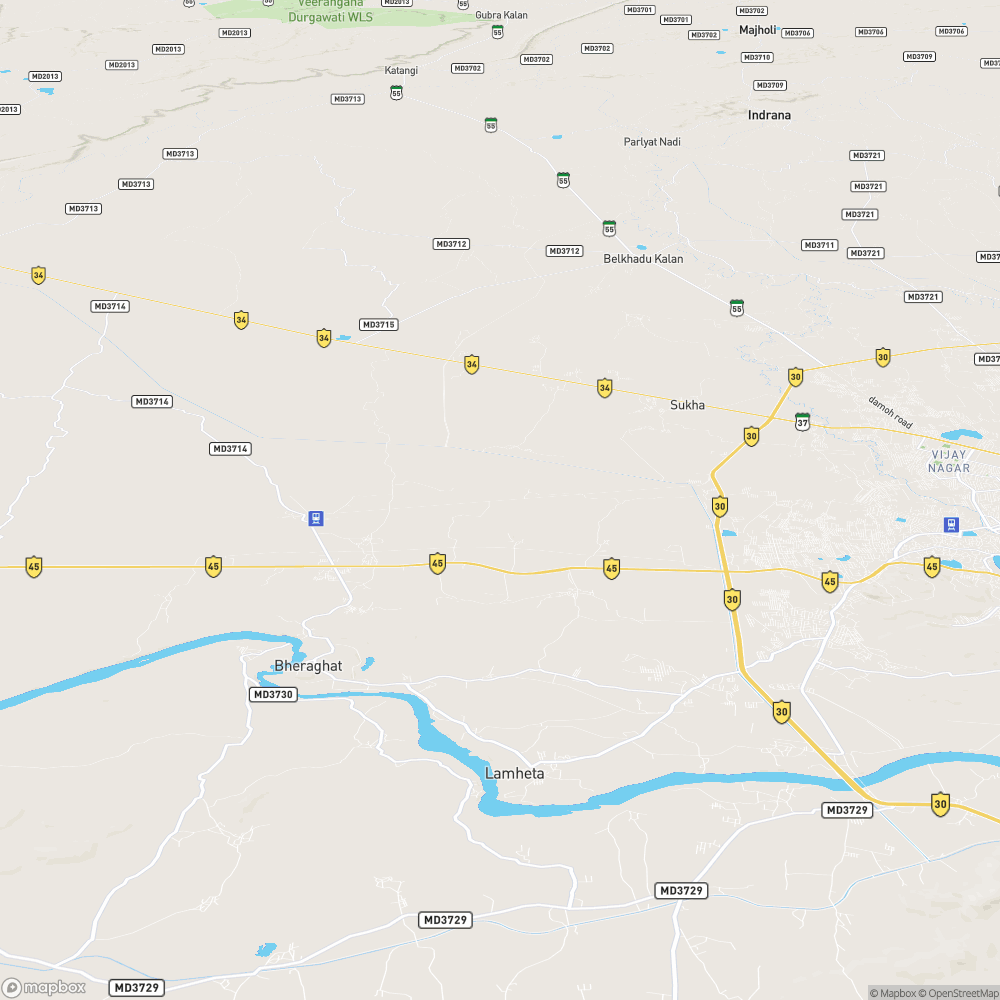Select the Indrana town label

769,115
